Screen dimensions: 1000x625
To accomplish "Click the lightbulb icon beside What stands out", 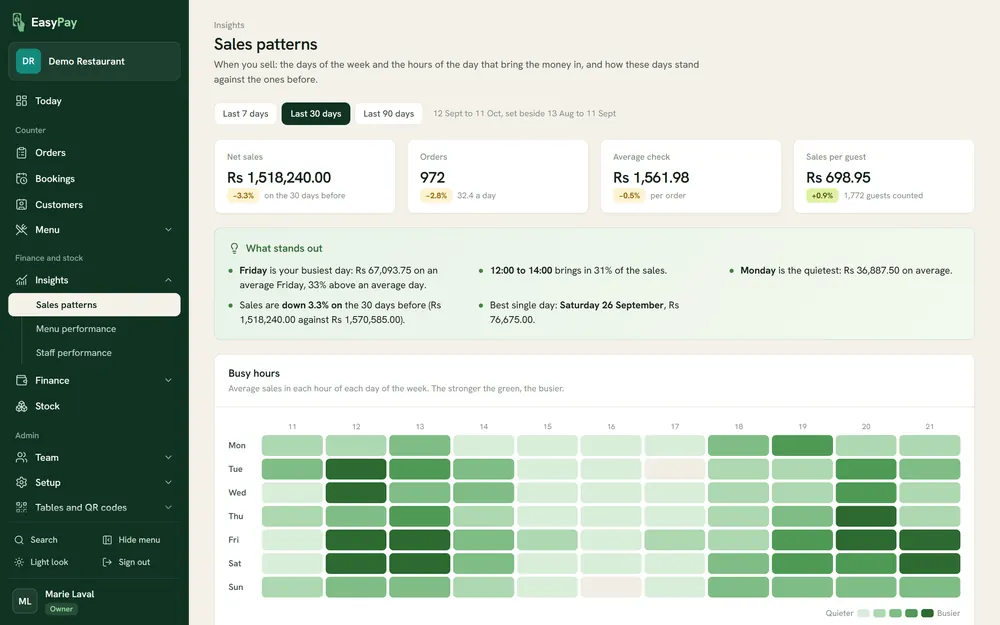I will pos(234,248).
